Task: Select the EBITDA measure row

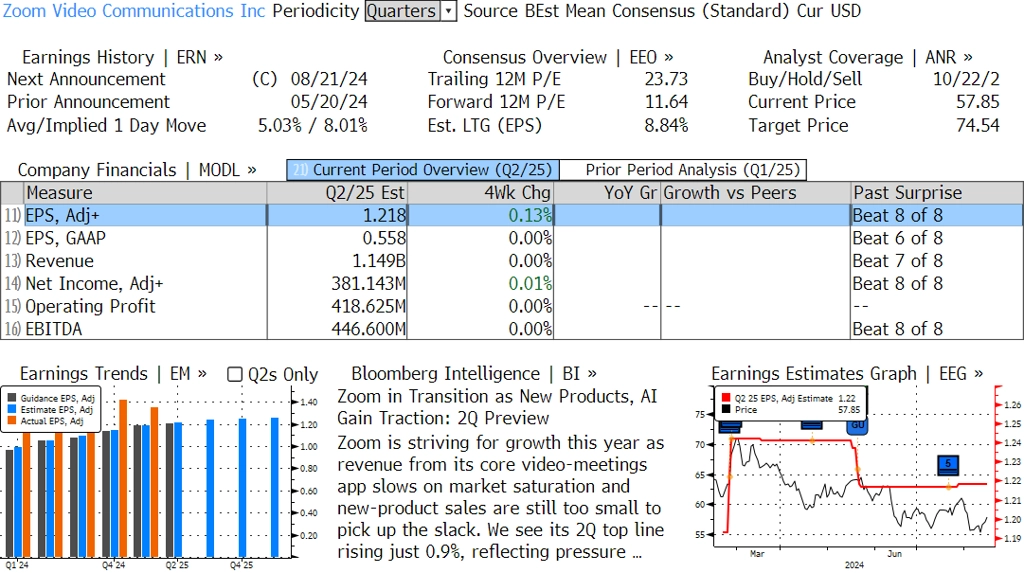Action: click(x=512, y=329)
